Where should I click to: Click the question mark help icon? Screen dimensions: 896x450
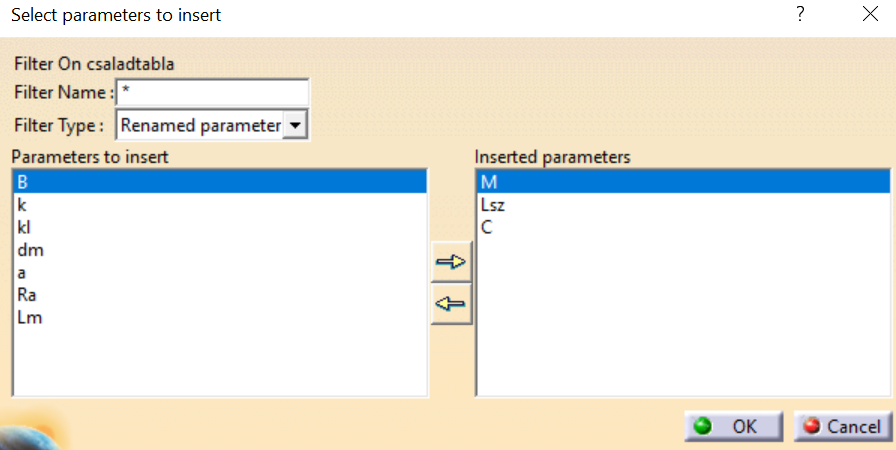point(799,15)
